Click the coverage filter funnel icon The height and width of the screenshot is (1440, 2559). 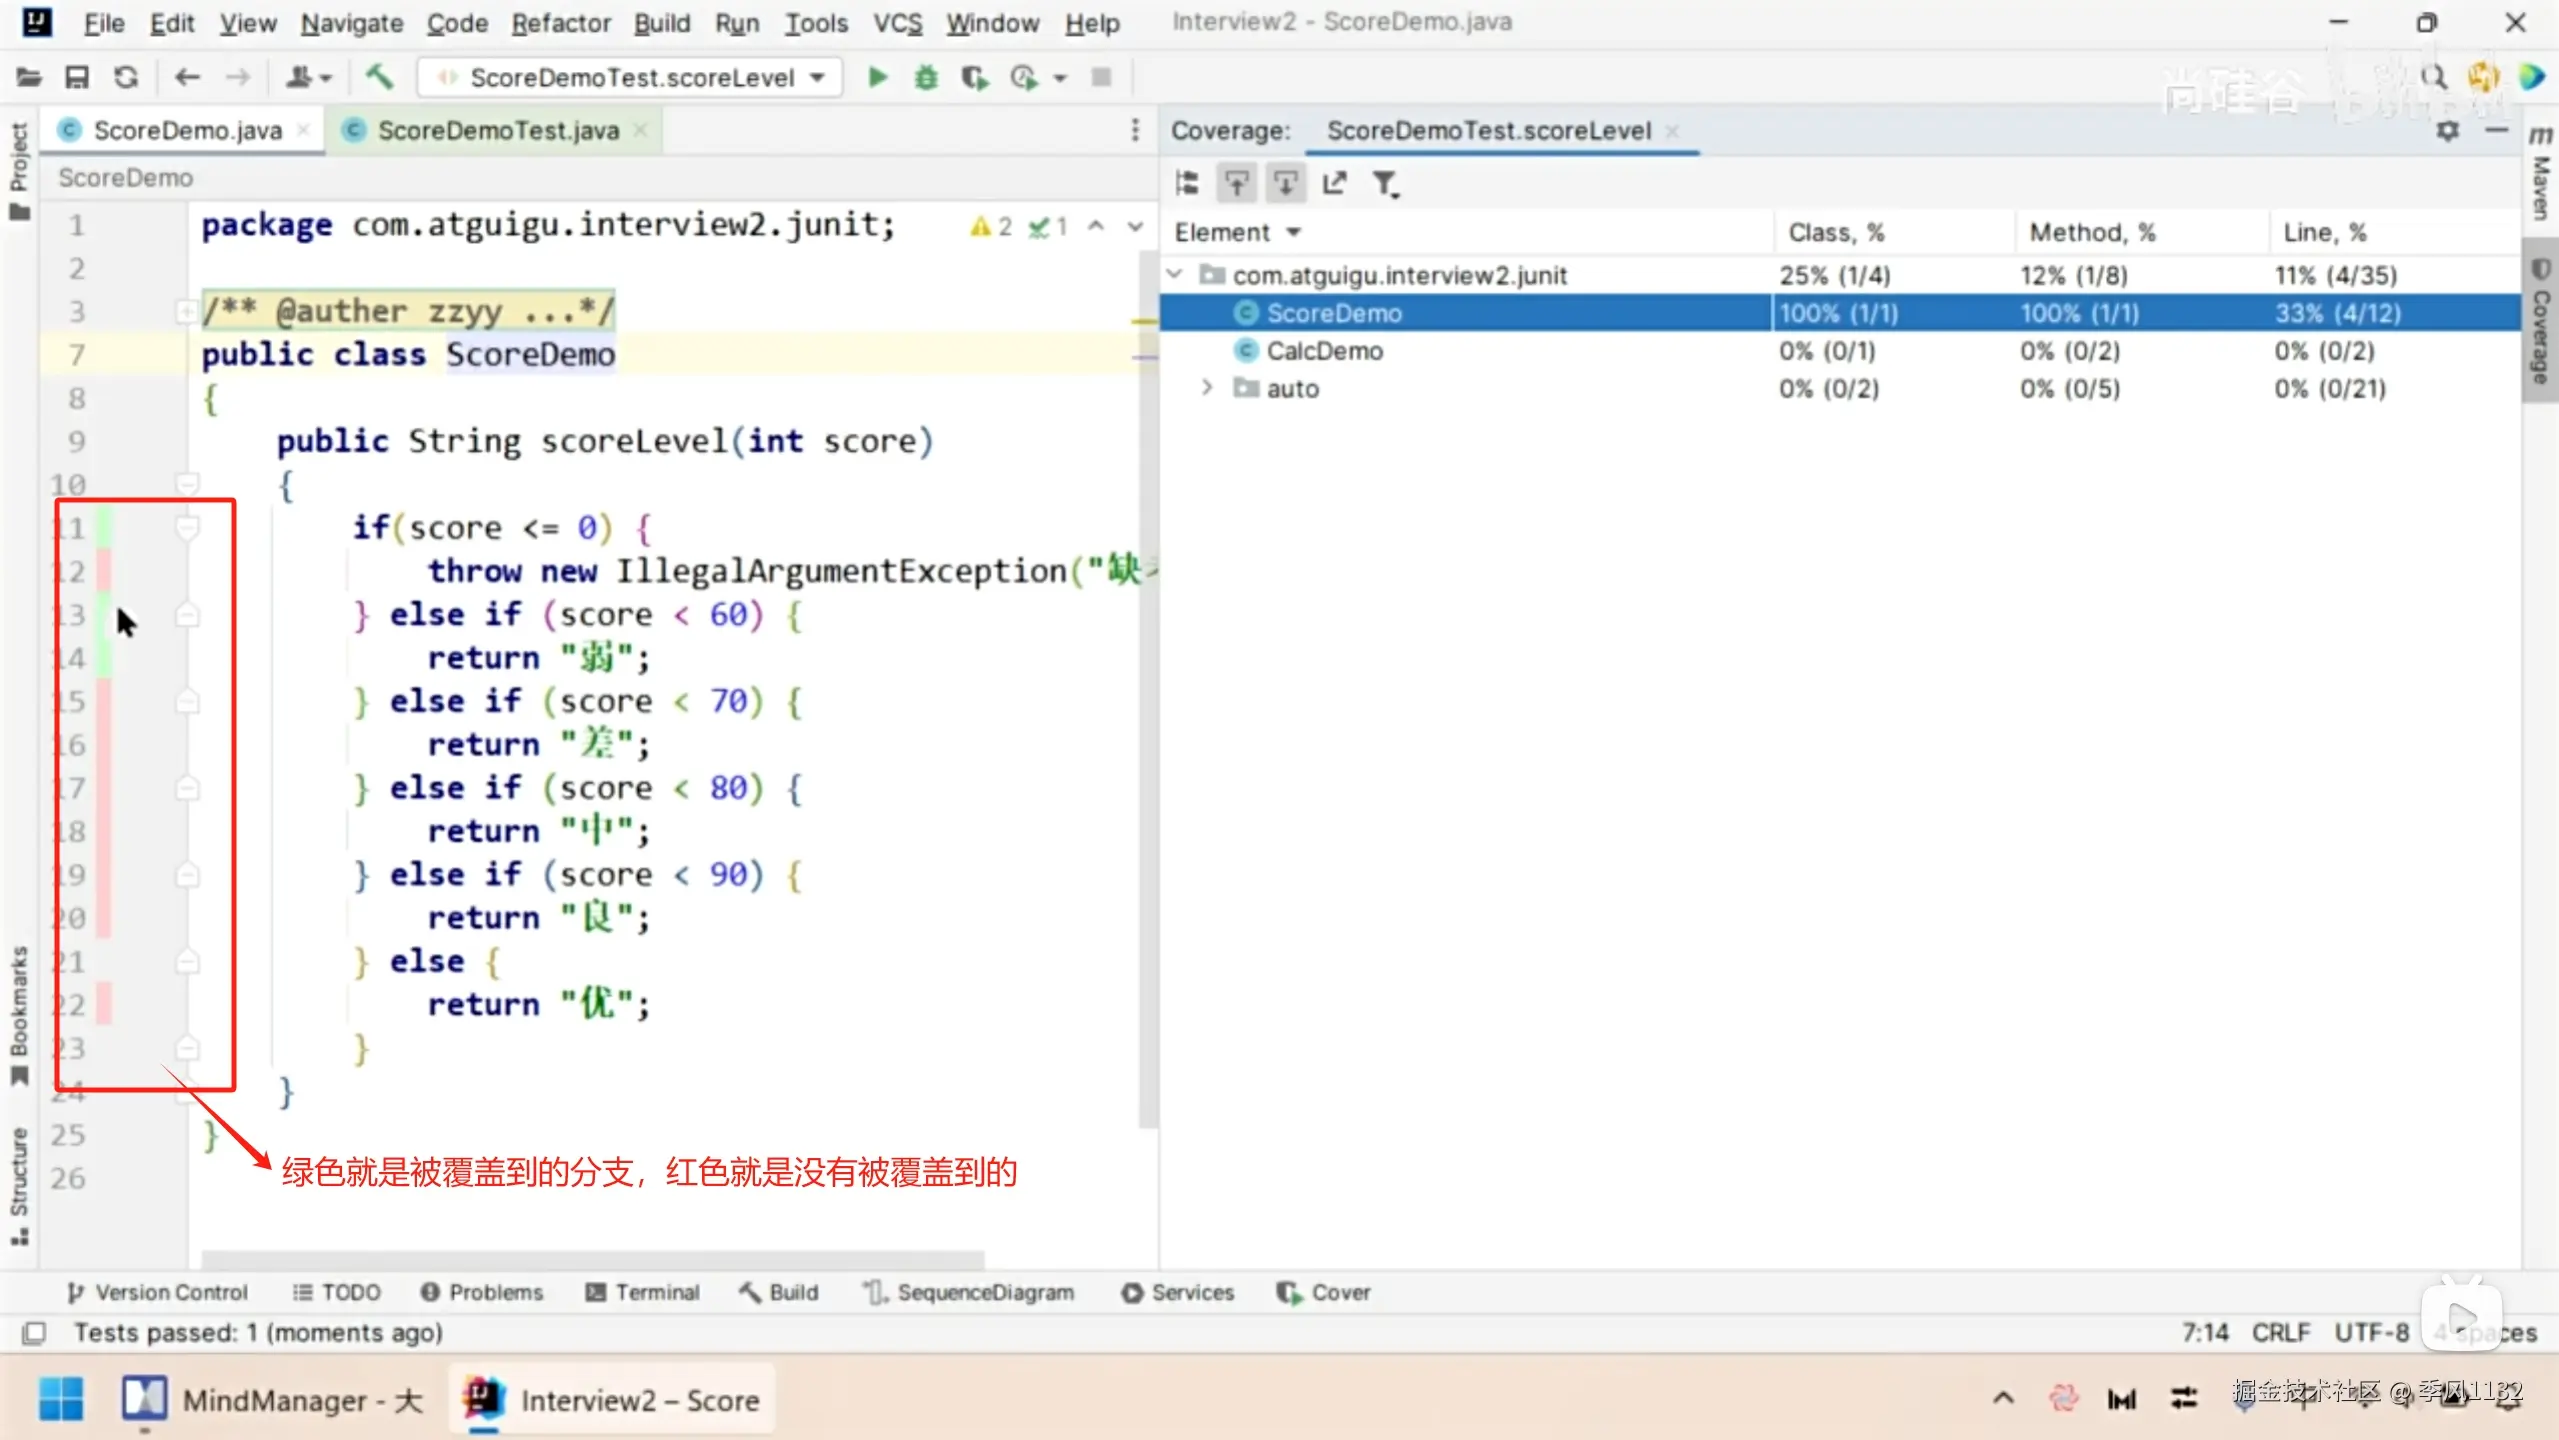(1384, 183)
